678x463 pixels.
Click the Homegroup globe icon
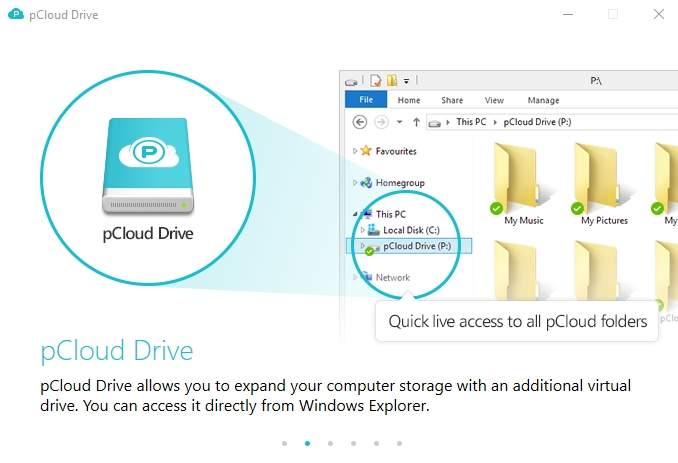pos(366,182)
